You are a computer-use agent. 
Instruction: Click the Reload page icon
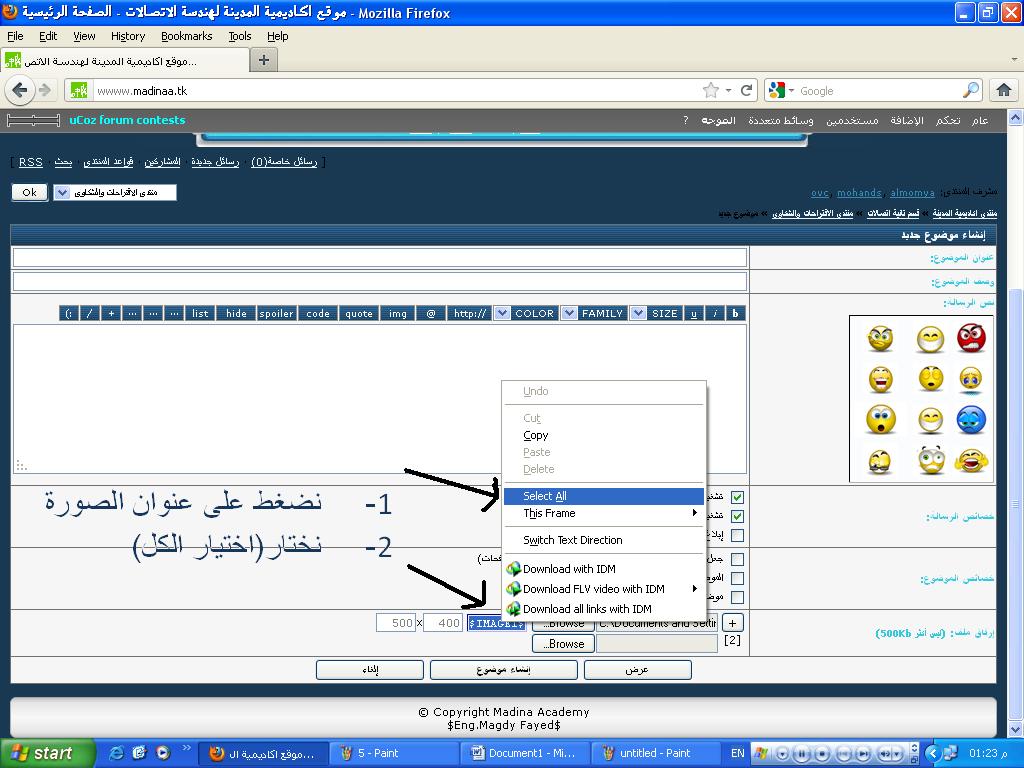[746, 90]
